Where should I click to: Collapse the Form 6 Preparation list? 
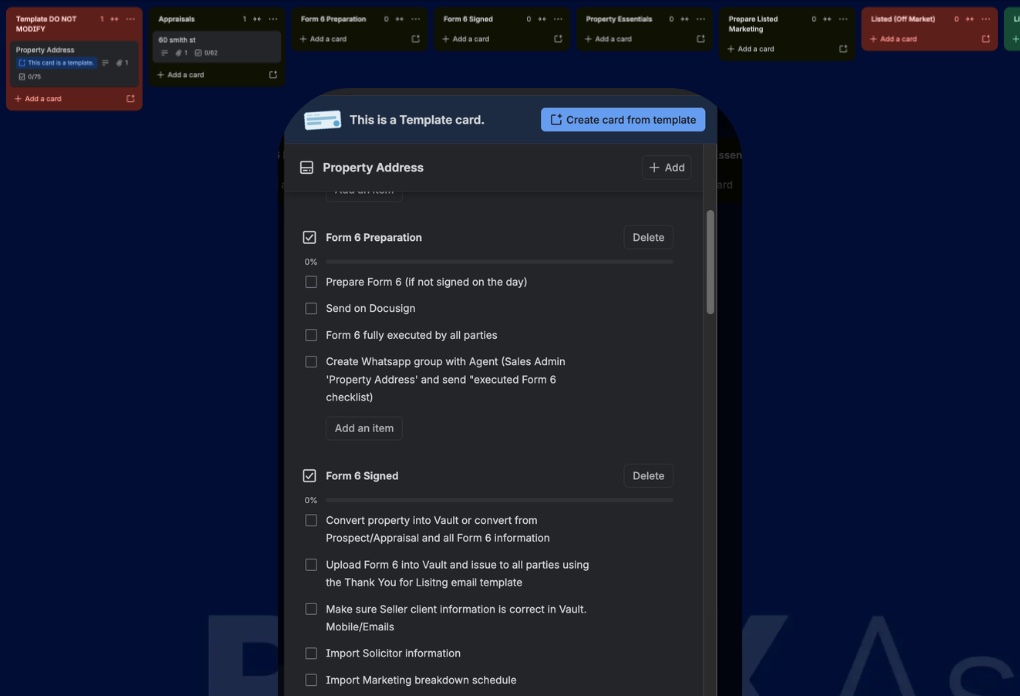point(399,19)
